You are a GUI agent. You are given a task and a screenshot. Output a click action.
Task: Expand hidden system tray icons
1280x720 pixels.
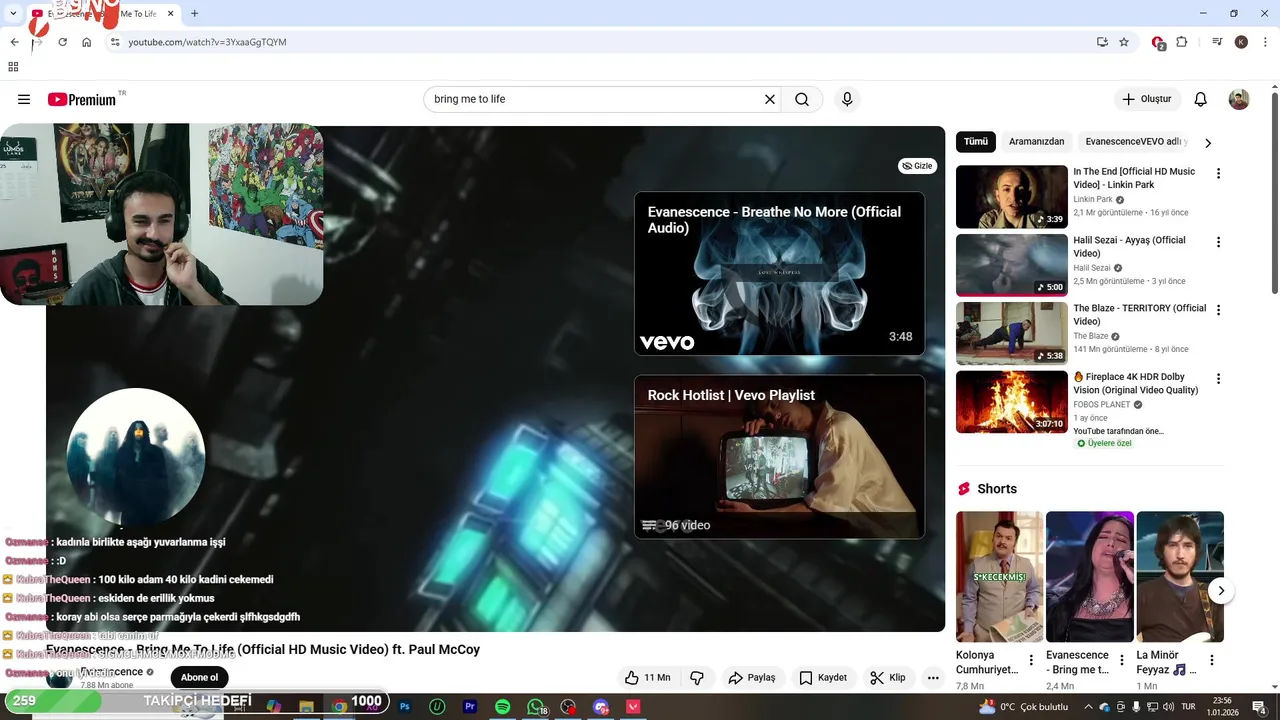click(1089, 707)
